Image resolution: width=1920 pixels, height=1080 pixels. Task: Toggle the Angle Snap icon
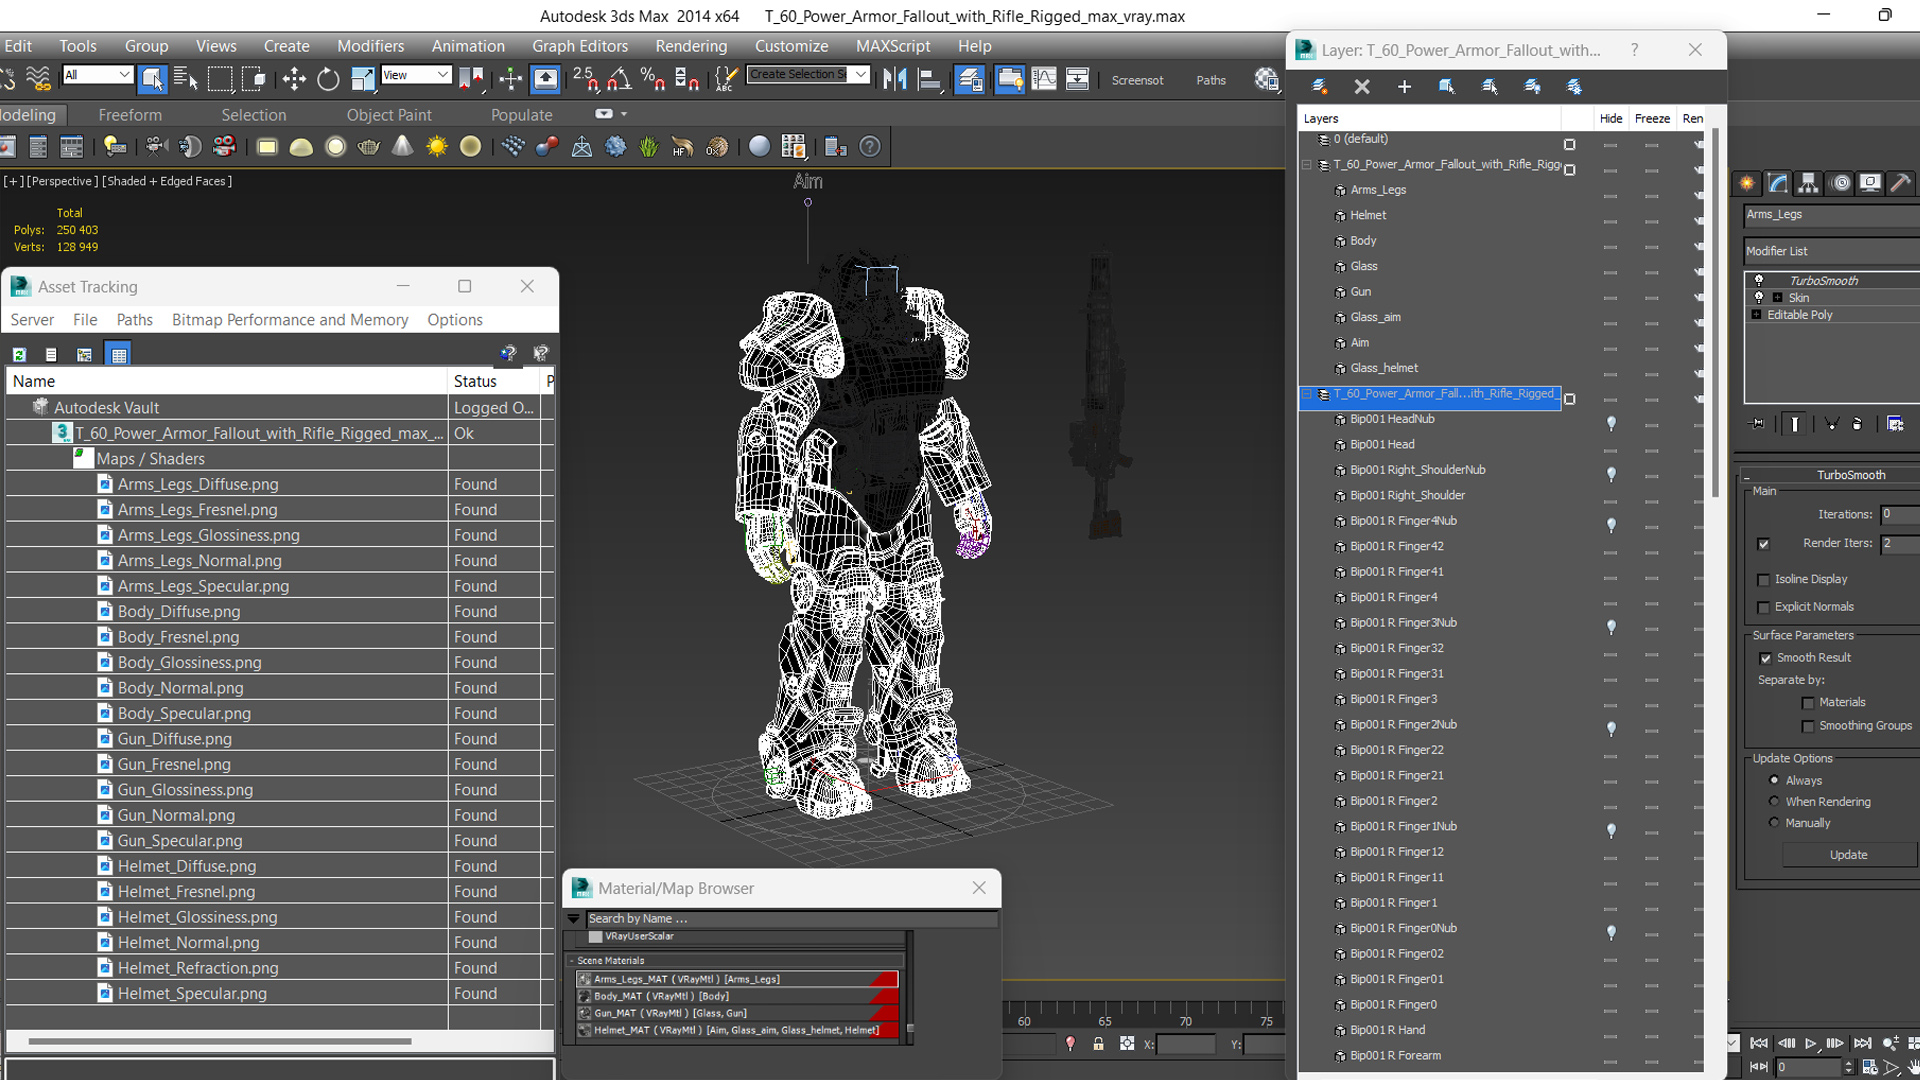click(619, 79)
